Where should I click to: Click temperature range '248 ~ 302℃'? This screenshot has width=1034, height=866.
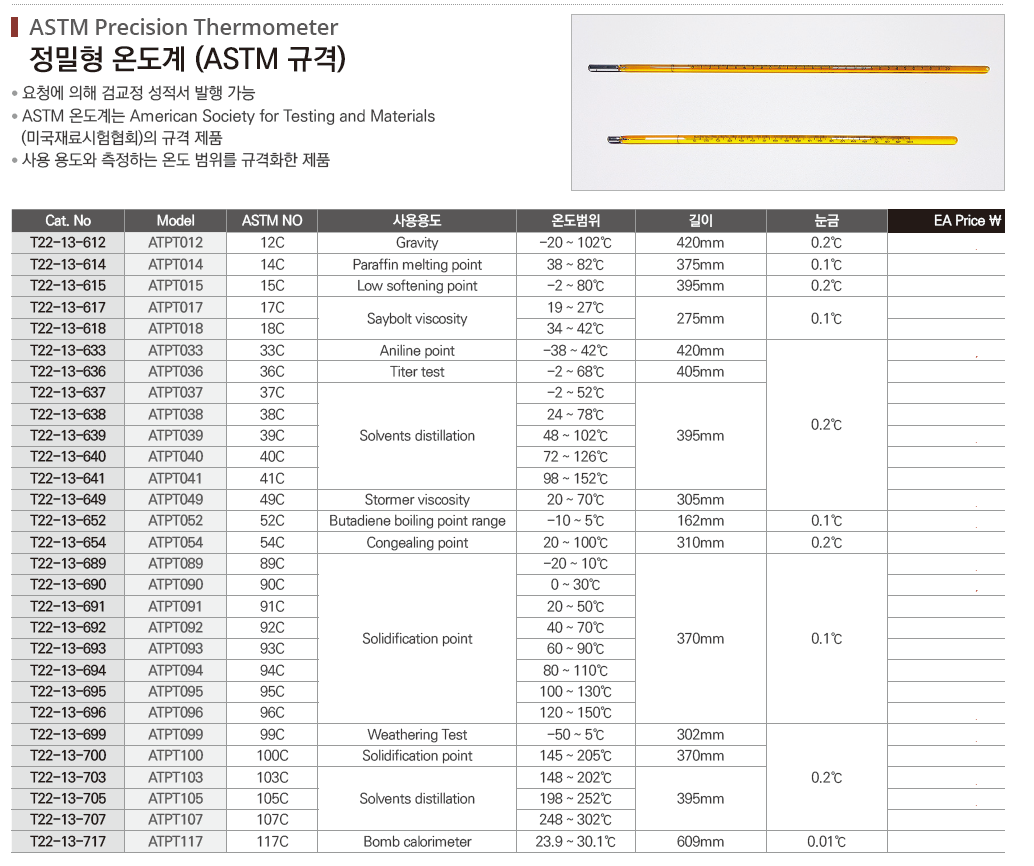(x=576, y=819)
